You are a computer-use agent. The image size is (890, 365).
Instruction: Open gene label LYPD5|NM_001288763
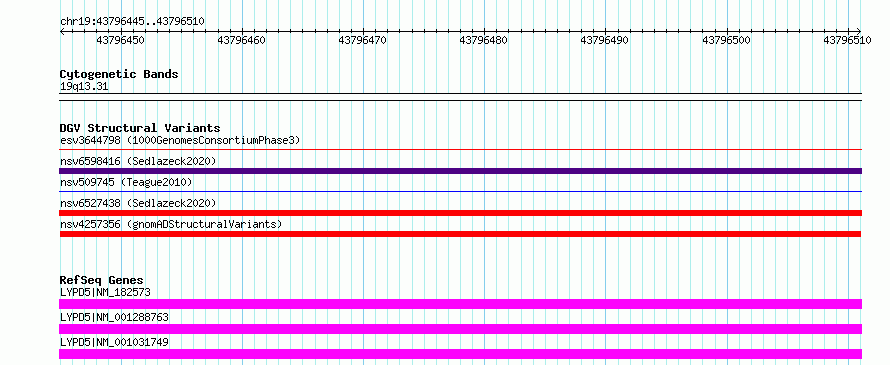pos(114,317)
